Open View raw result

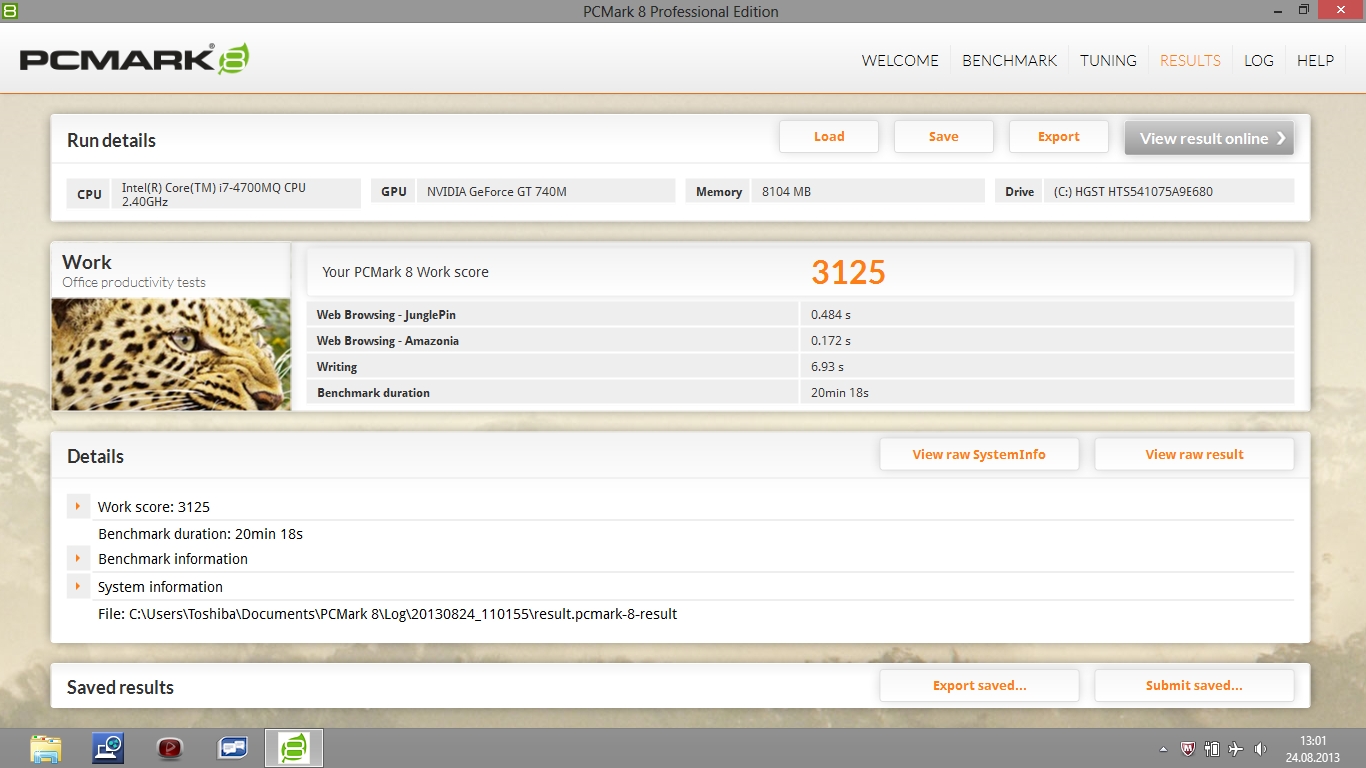(1194, 454)
